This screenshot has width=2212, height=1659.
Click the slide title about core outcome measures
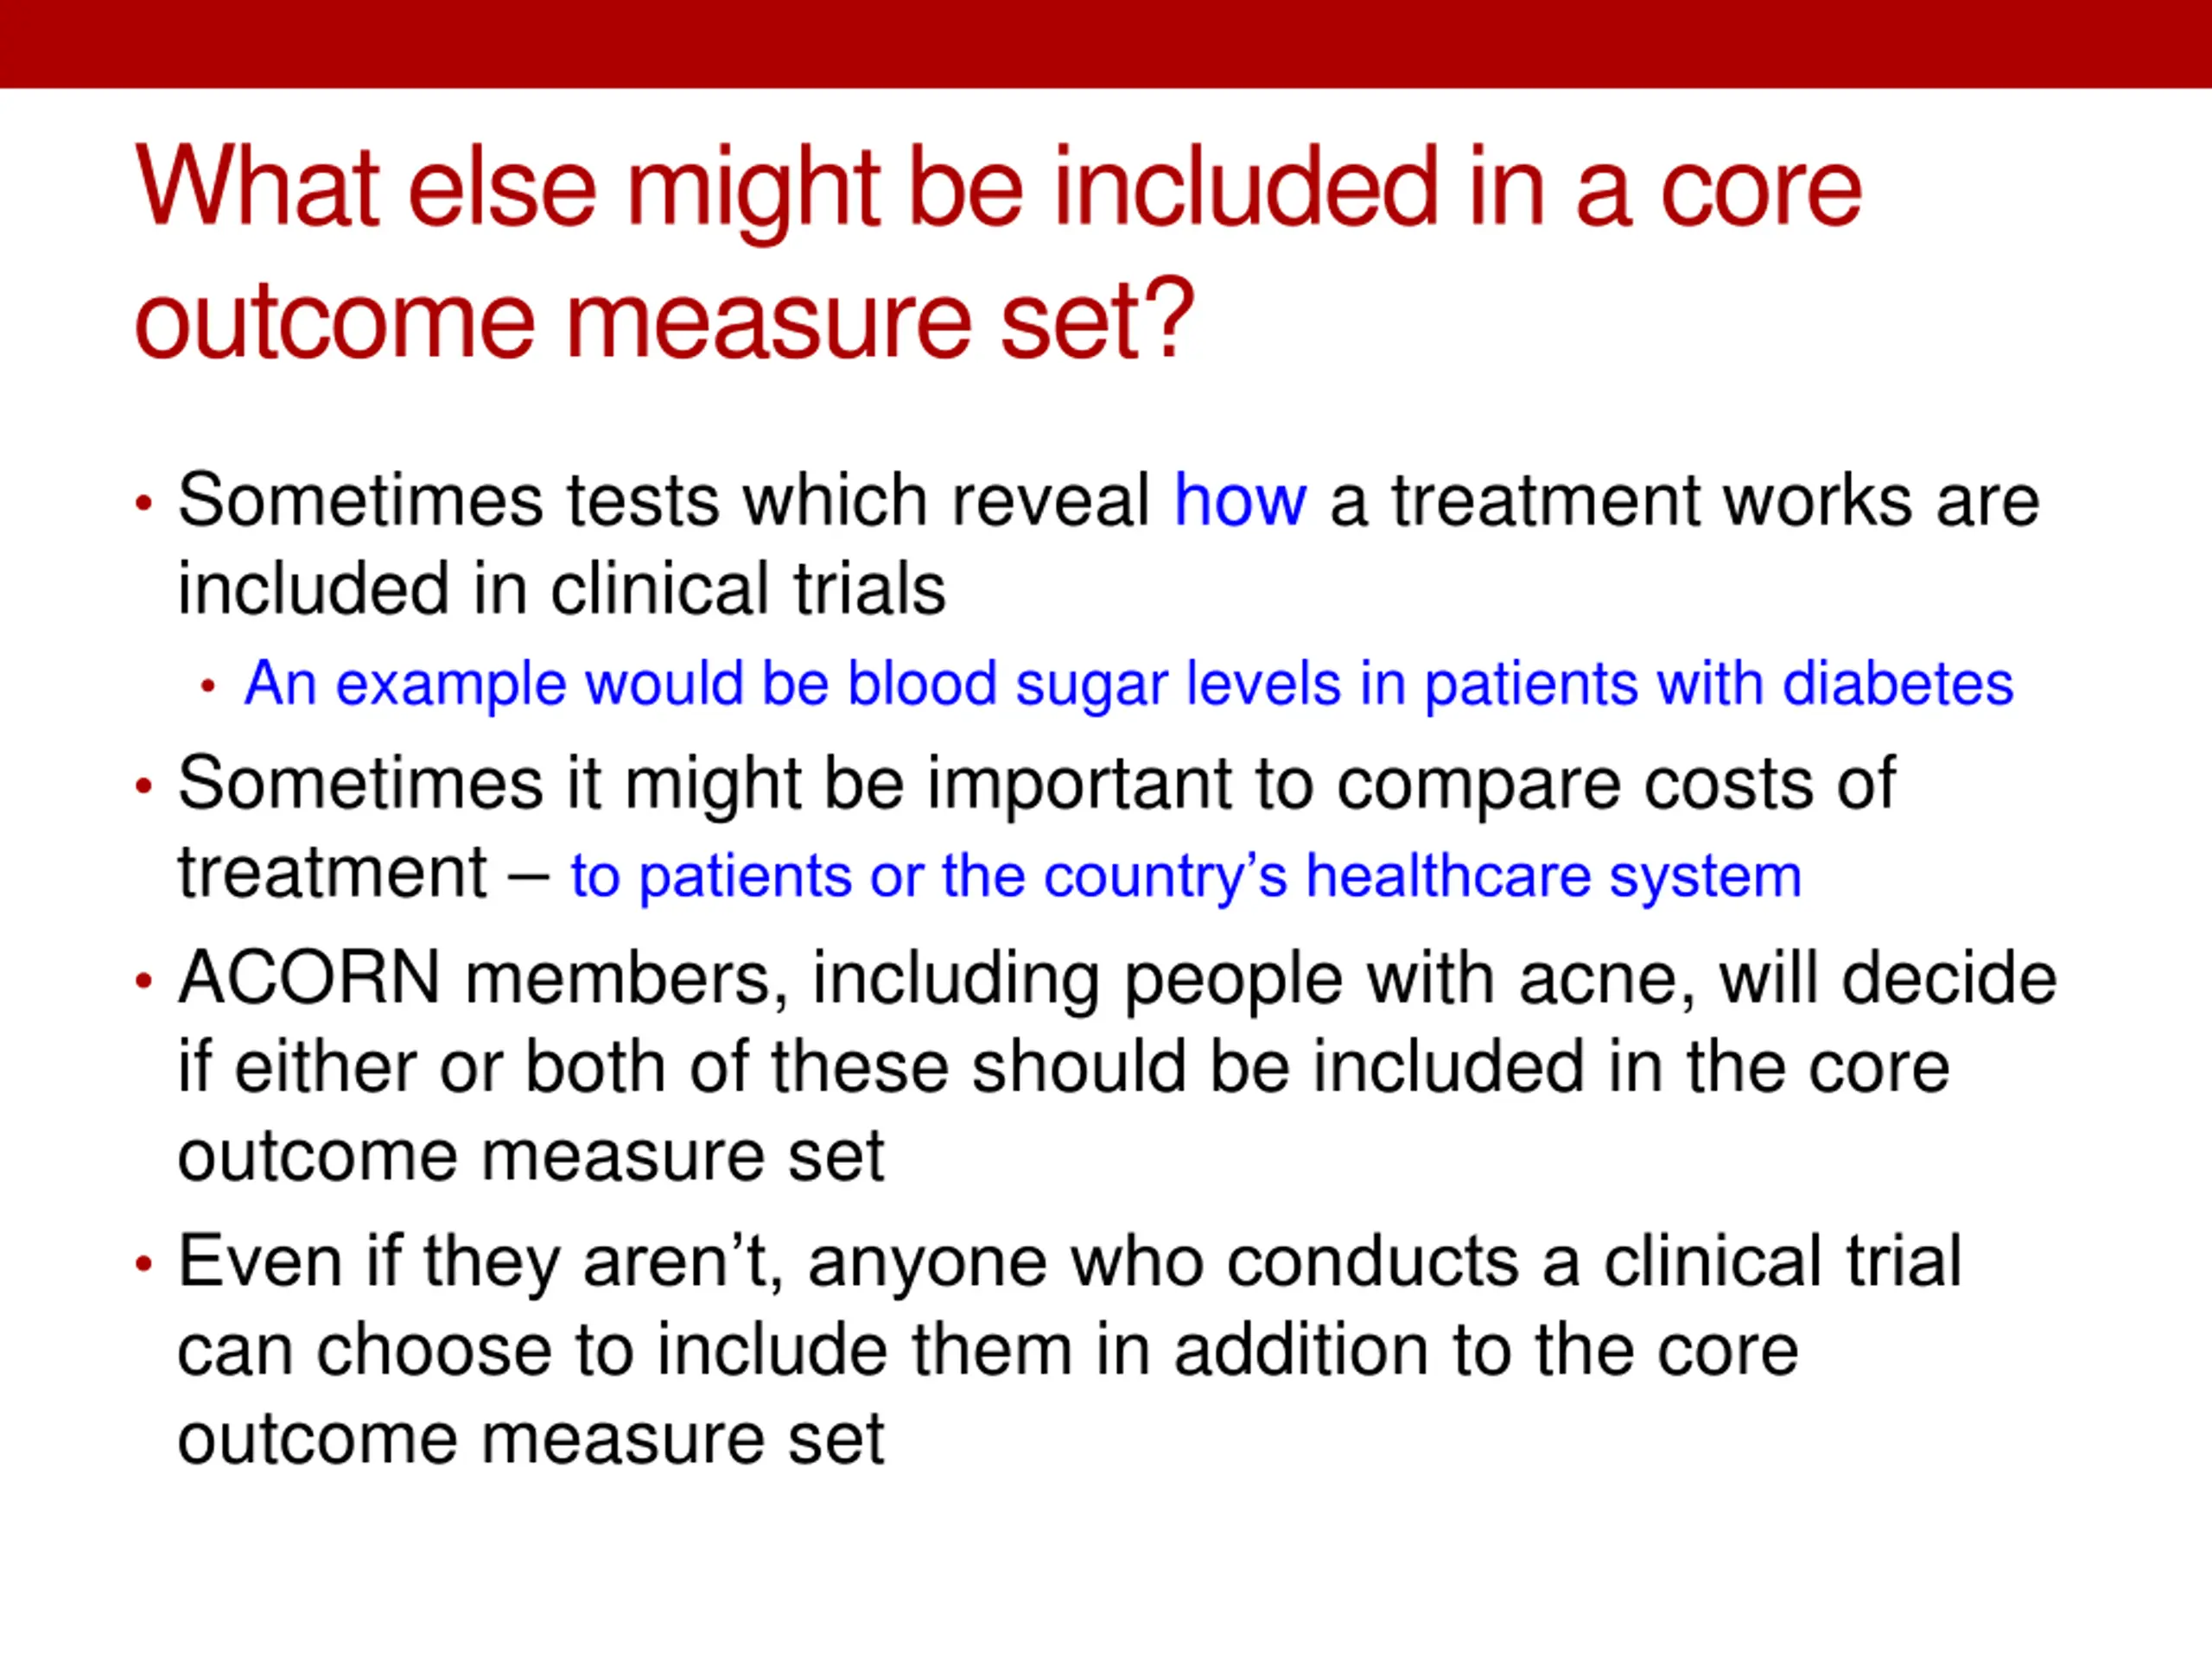[998, 252]
